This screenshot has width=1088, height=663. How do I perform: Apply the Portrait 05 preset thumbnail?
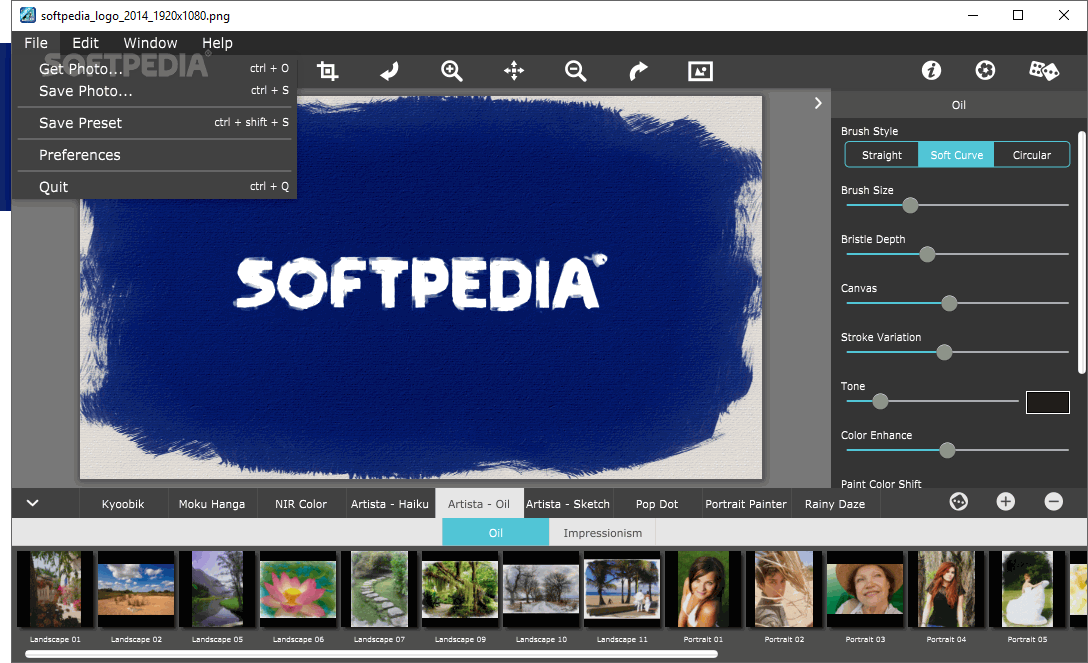click(x=1027, y=589)
